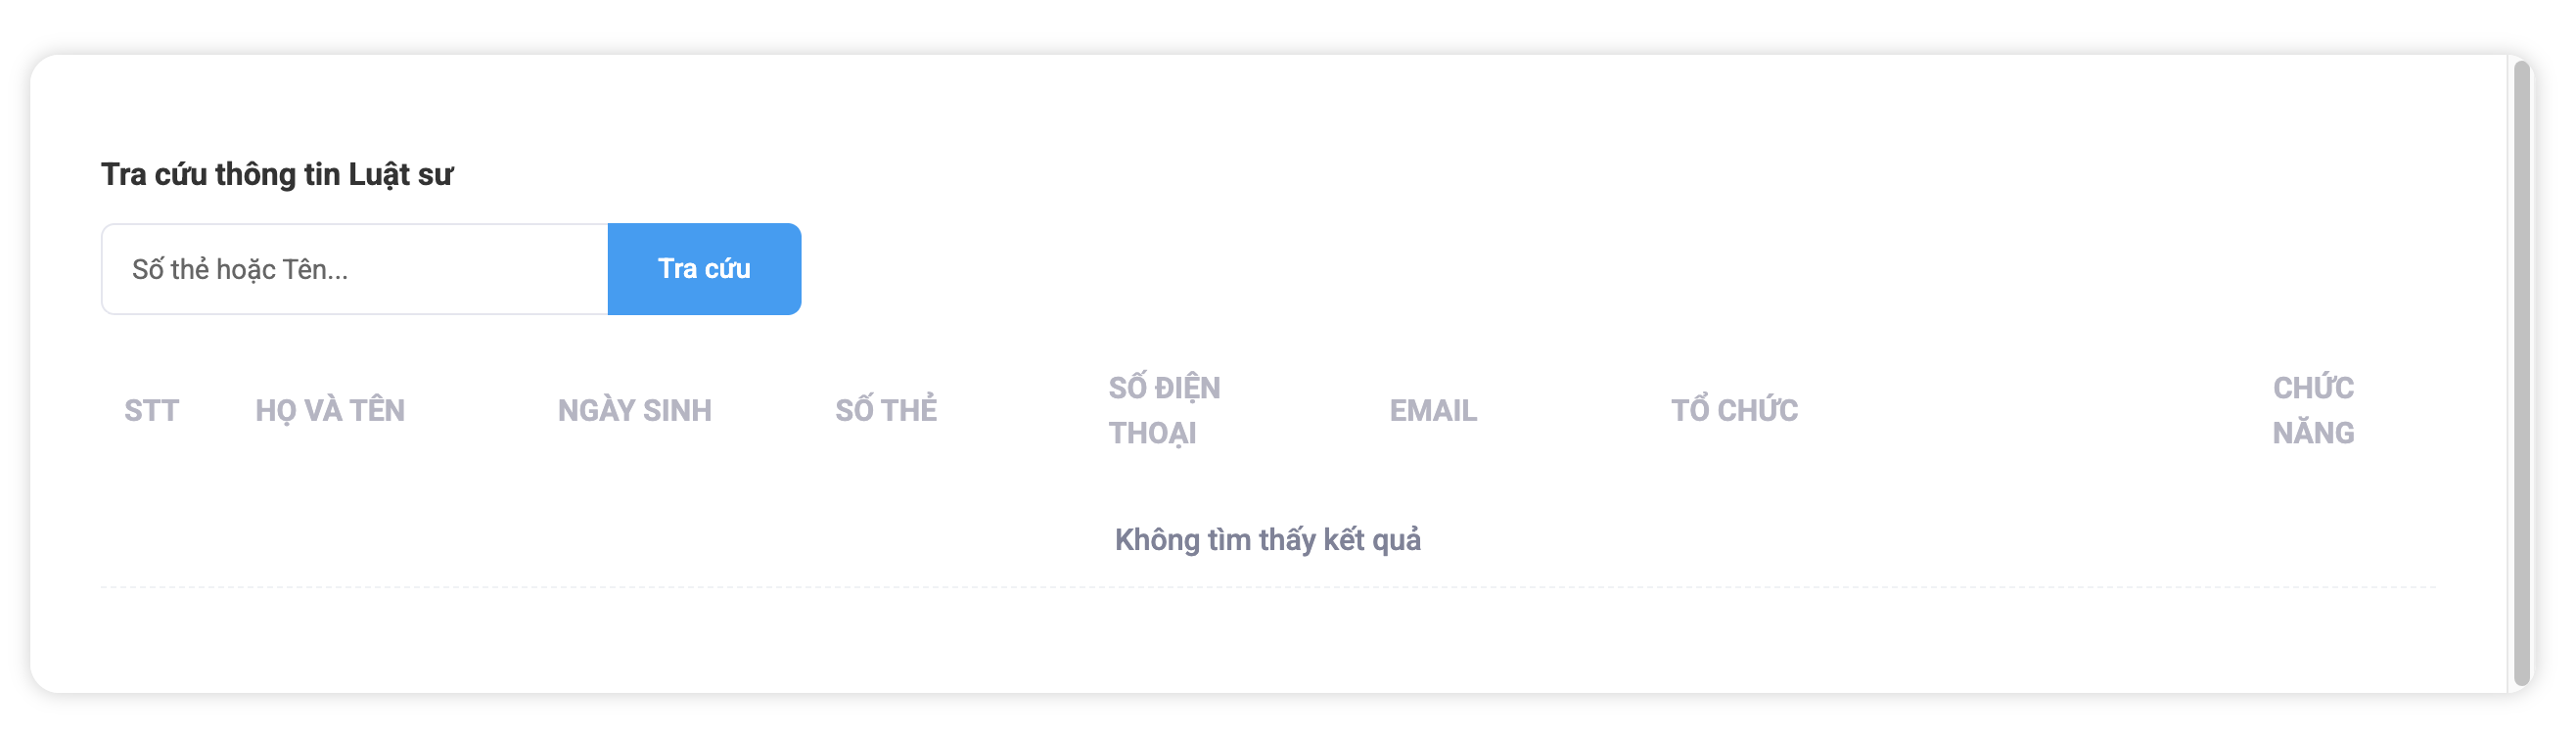Click the SỐ ĐIỆN THOẠI column header
Viewport: 2576px width, 736px height.
point(1164,411)
